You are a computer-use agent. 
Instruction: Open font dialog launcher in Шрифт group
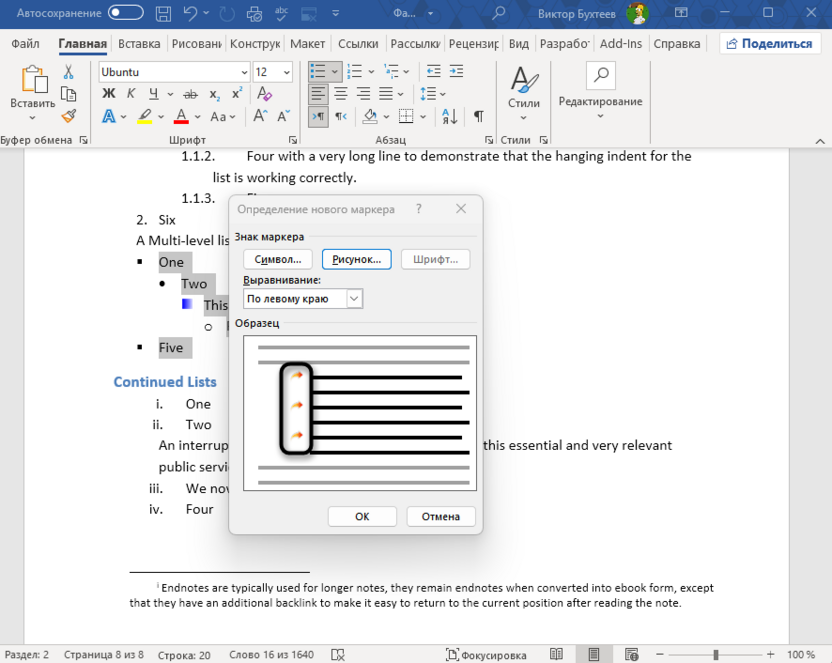click(x=292, y=140)
